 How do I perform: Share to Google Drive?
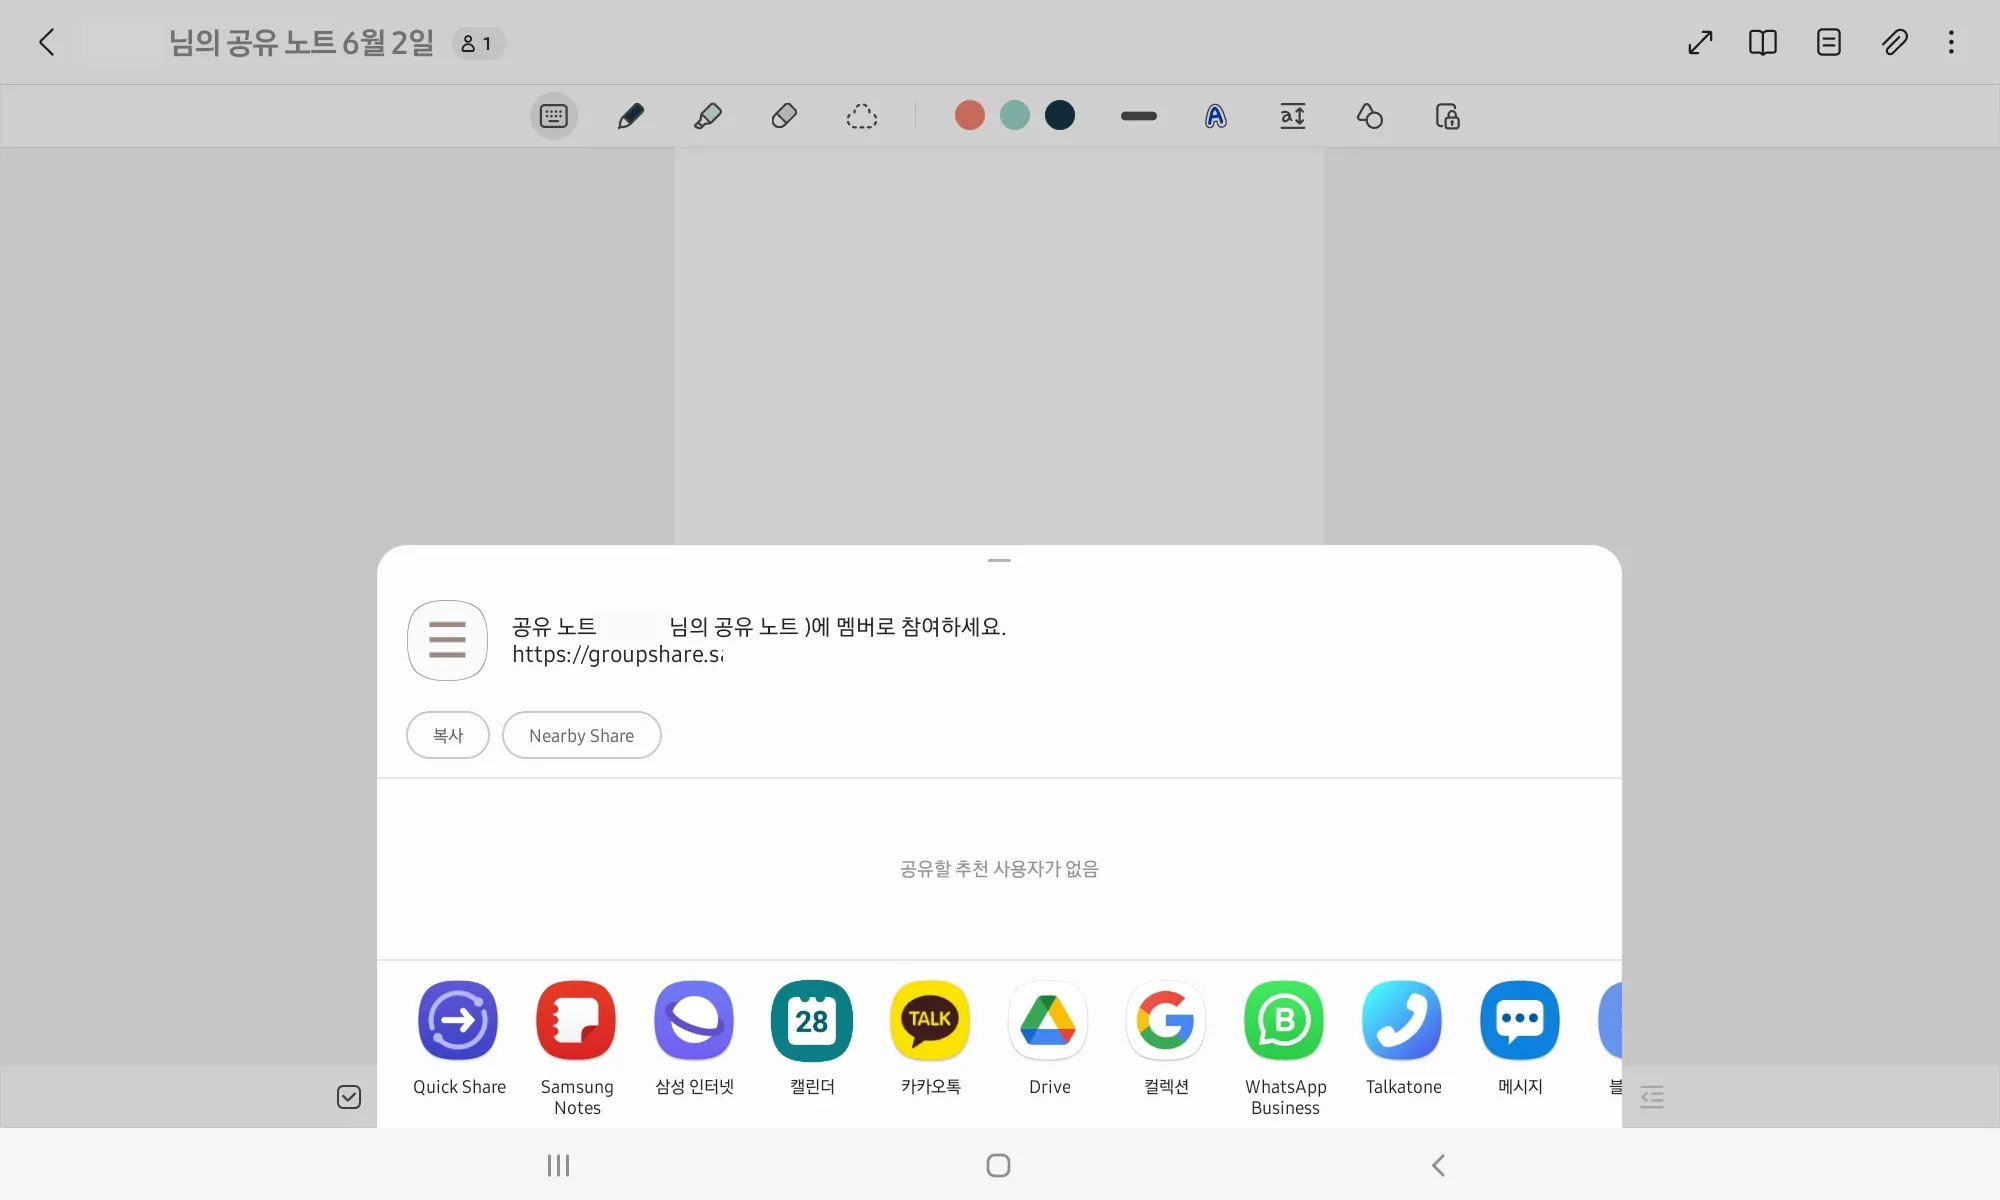[1048, 1020]
